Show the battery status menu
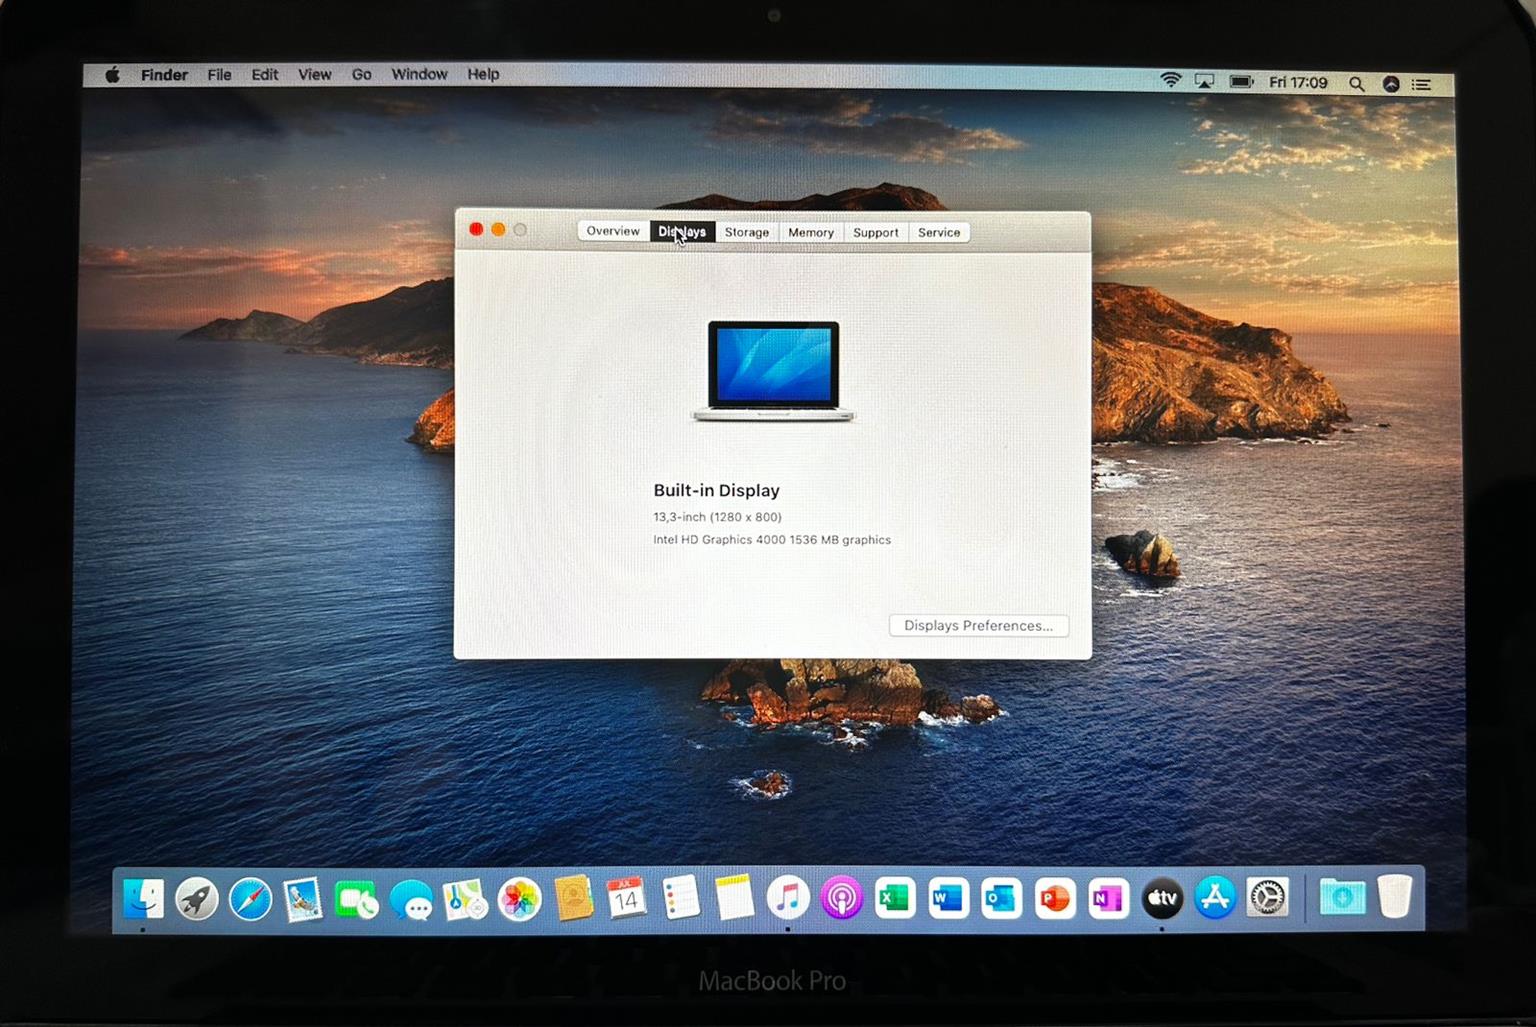 [1241, 82]
